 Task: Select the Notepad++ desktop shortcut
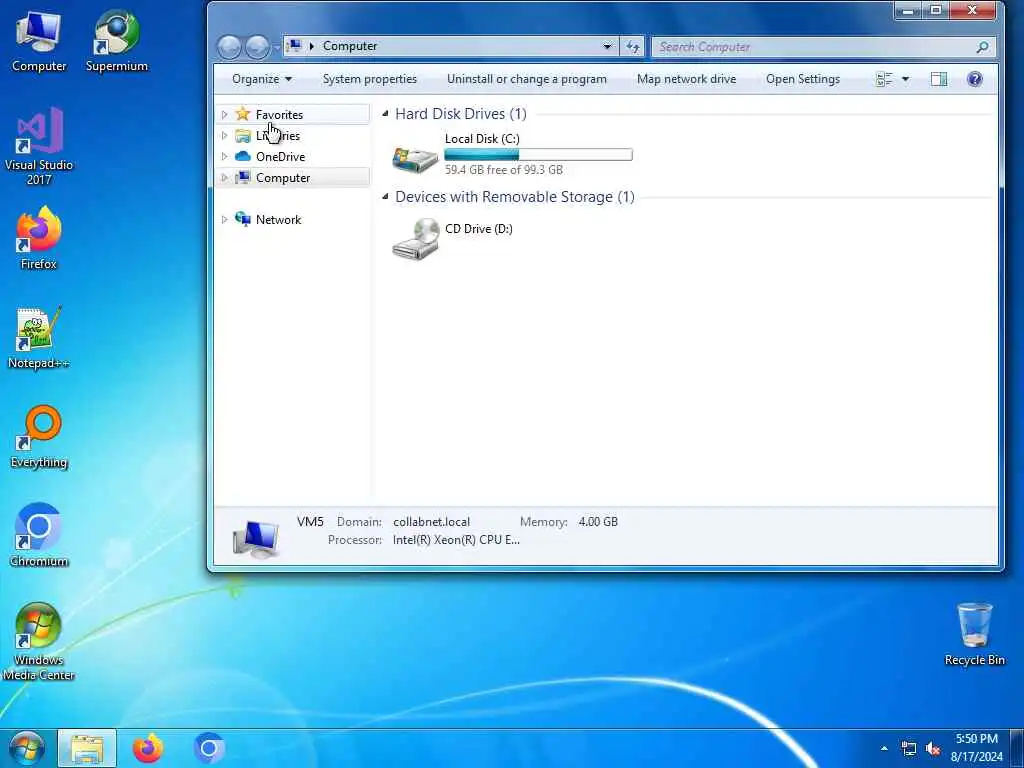point(39,338)
